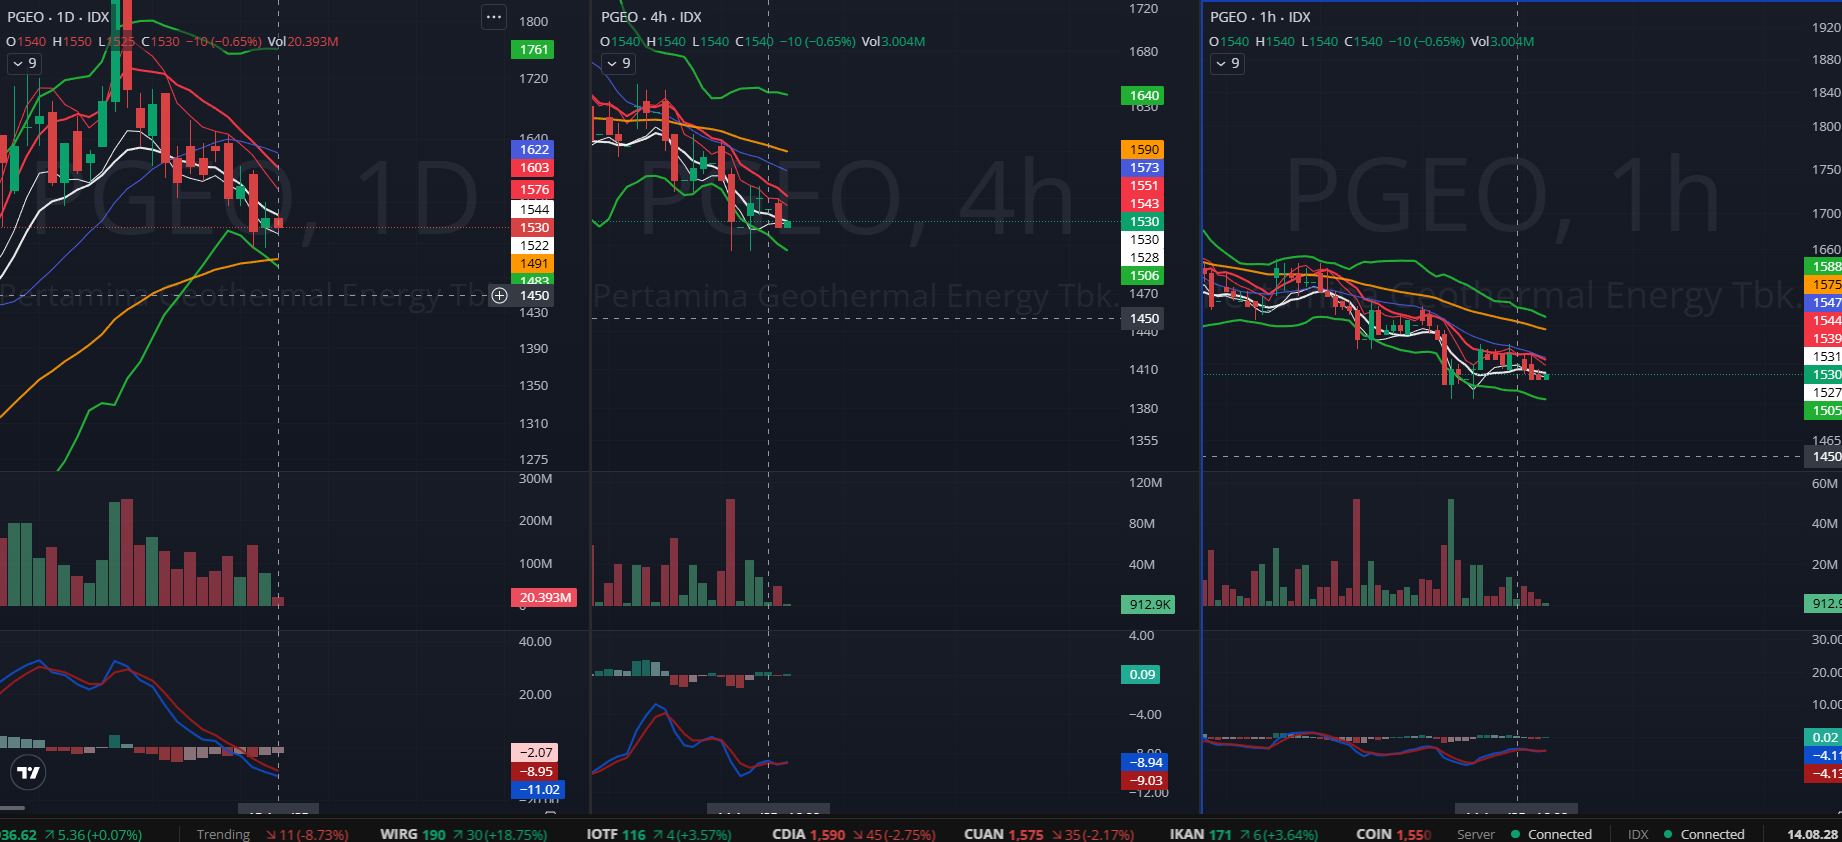This screenshot has width=1842, height=842.
Task: Click the 120M volume scale on 4h chart
Action: point(1145,482)
